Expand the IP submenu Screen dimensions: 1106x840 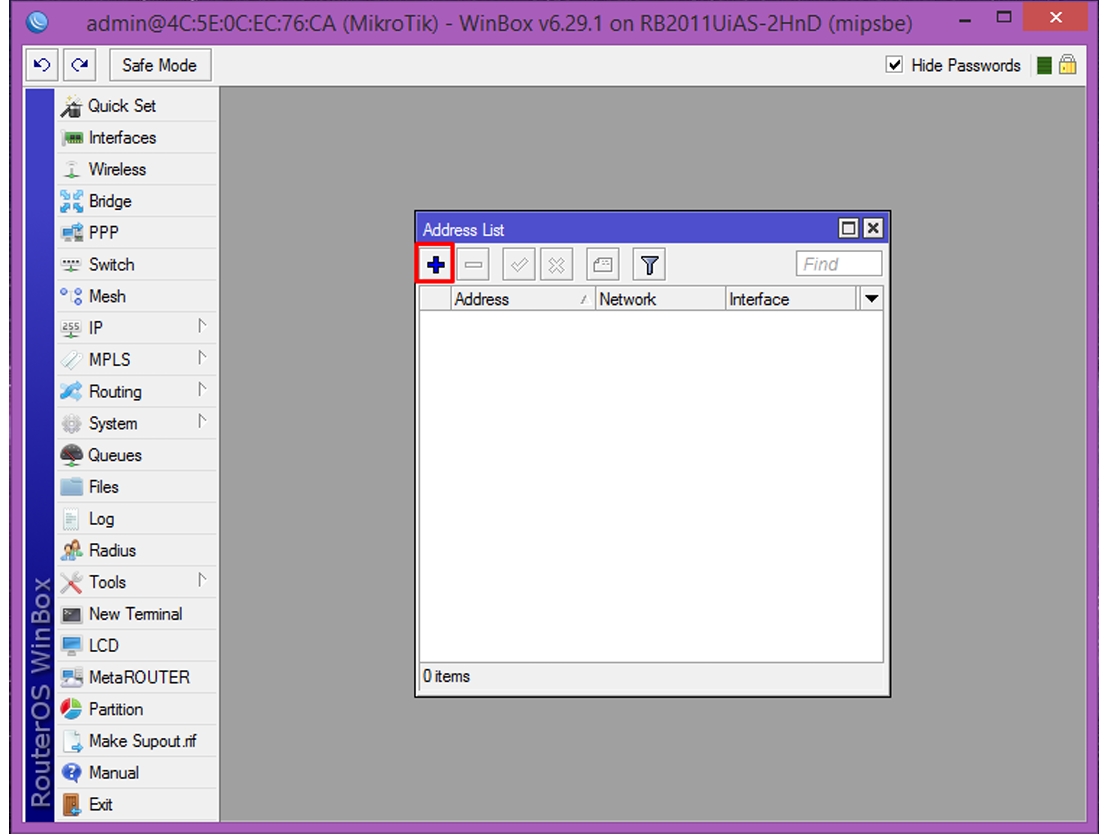(x=136, y=328)
